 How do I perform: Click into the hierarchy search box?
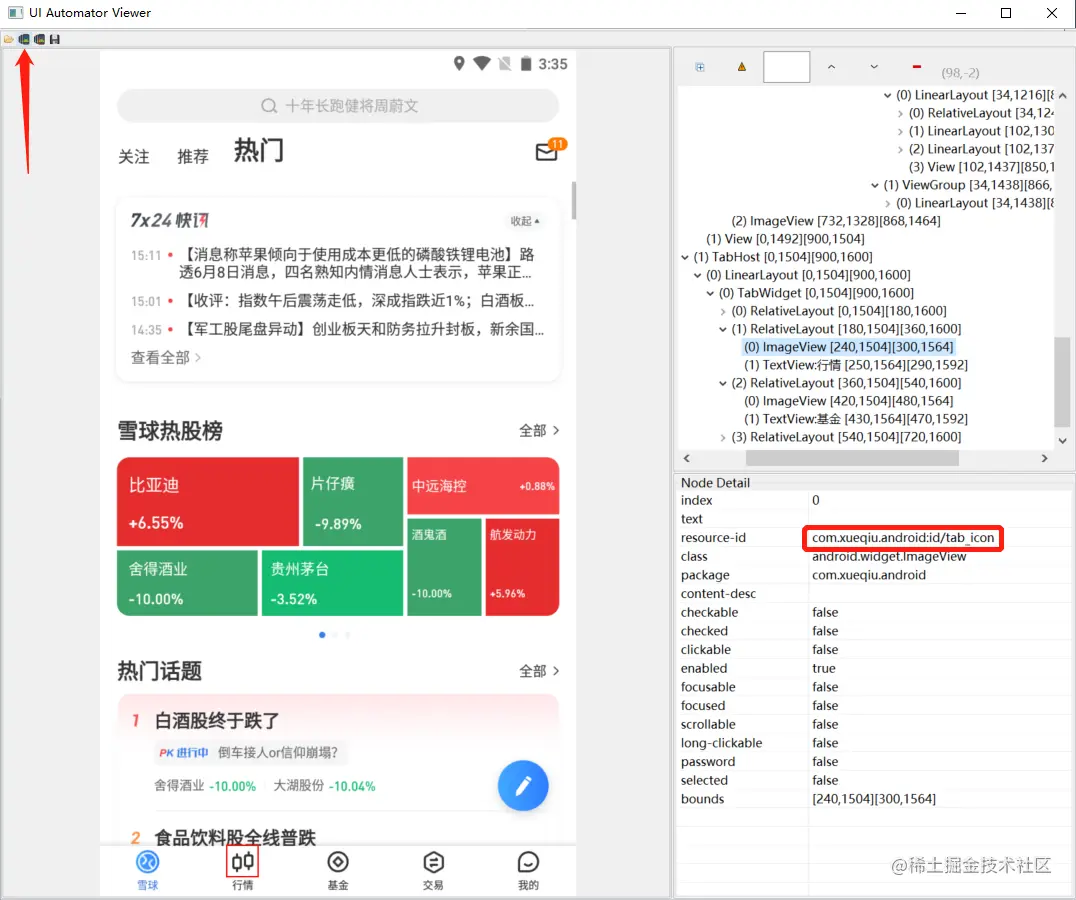pos(786,67)
